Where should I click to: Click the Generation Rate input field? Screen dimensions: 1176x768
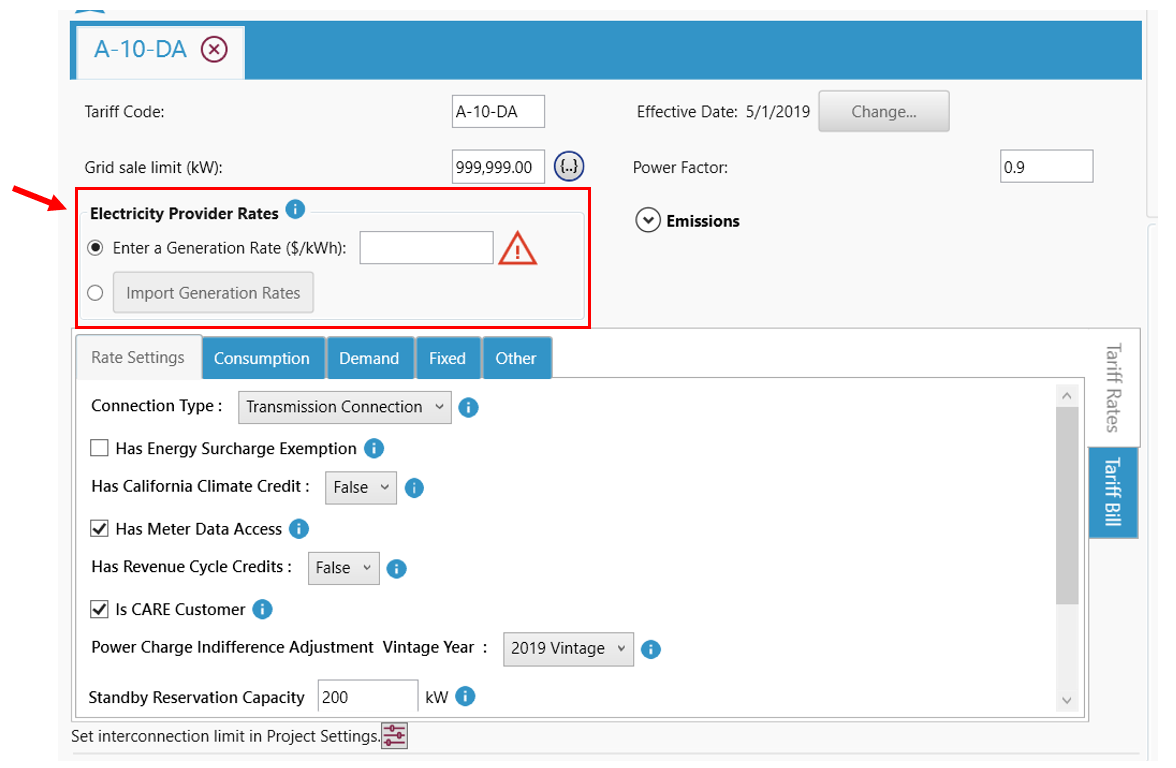[426, 248]
